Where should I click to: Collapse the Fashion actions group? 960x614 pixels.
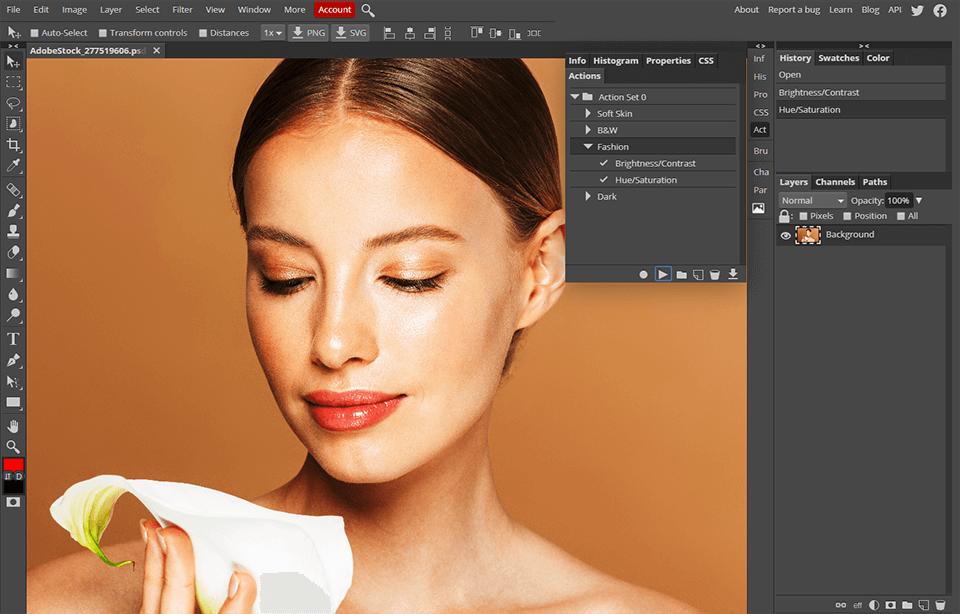tap(590, 146)
